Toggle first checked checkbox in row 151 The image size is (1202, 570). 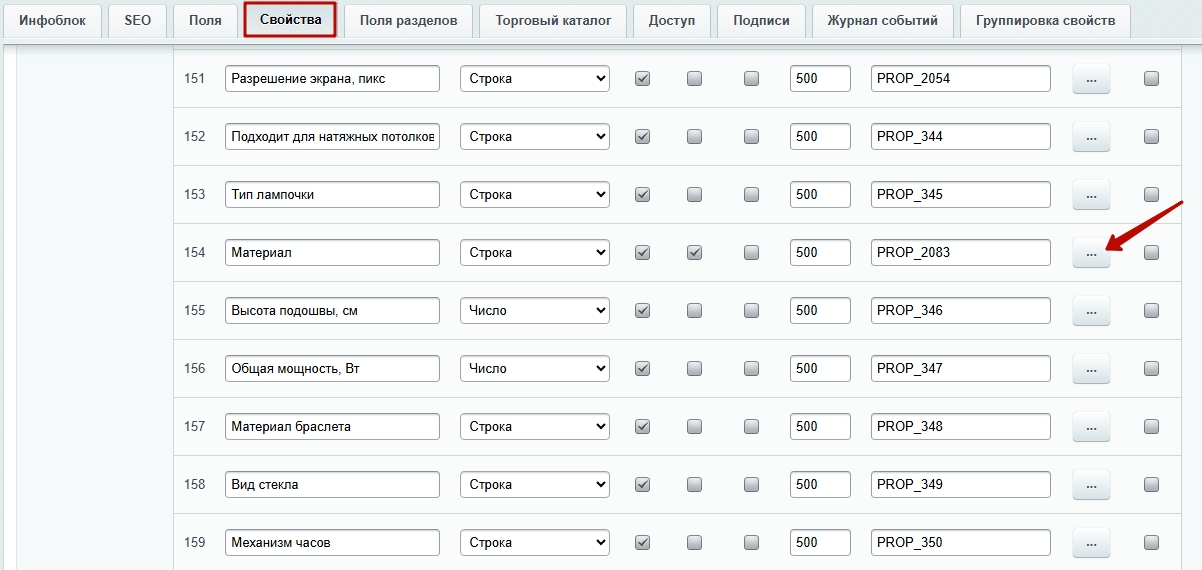coord(643,79)
